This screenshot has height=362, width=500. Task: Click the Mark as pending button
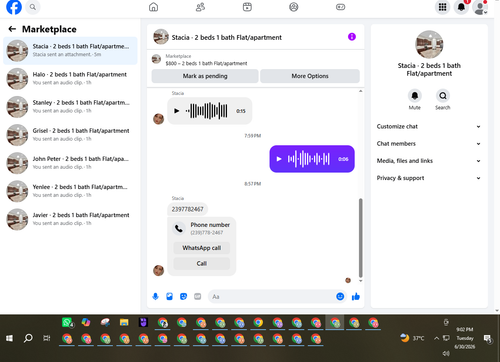205,76
